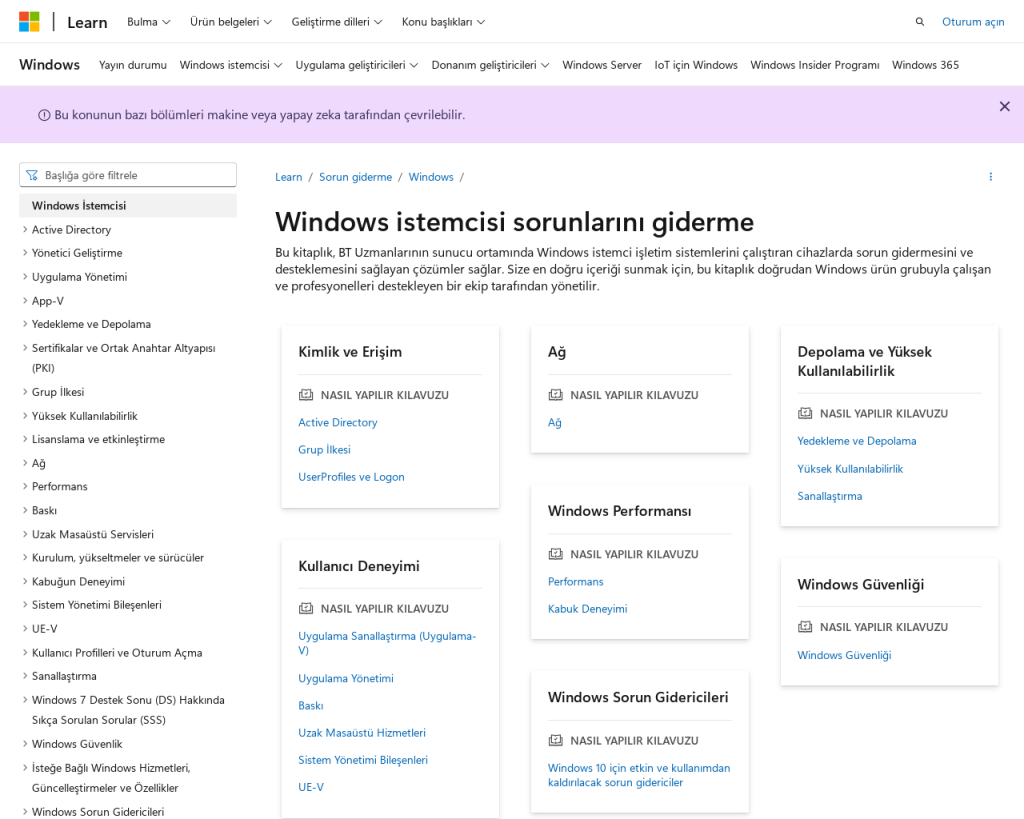Open the Uygulama geliştiricileri dropdown
1024x819 pixels.
[x=357, y=65]
